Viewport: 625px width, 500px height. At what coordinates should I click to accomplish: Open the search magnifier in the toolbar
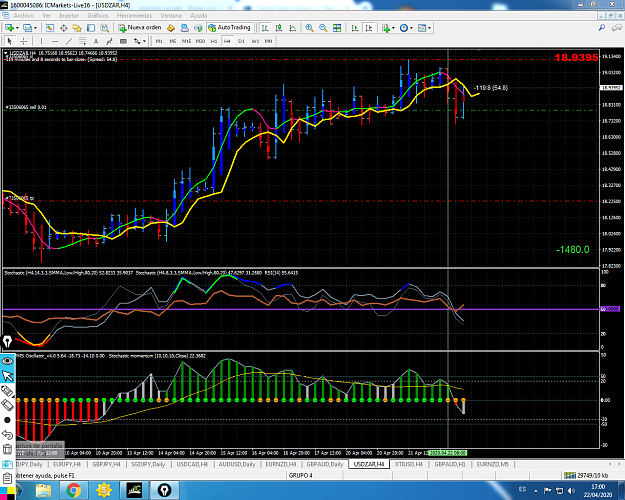[602, 28]
